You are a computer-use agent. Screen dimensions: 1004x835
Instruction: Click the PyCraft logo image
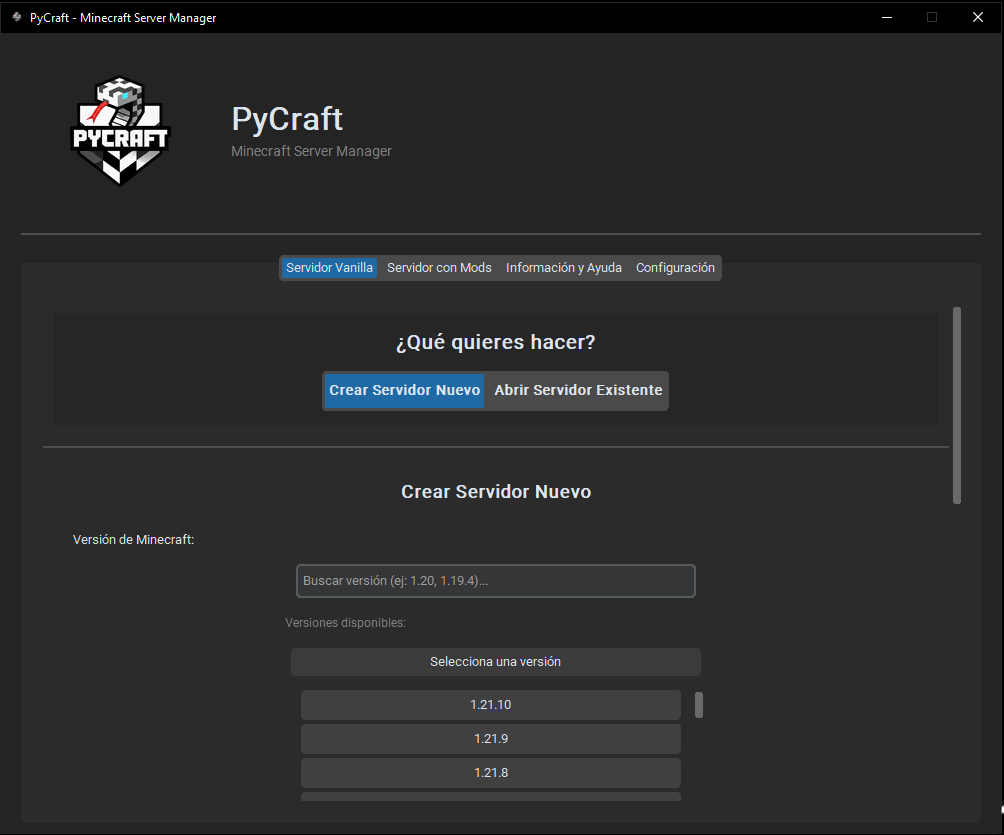[120, 130]
